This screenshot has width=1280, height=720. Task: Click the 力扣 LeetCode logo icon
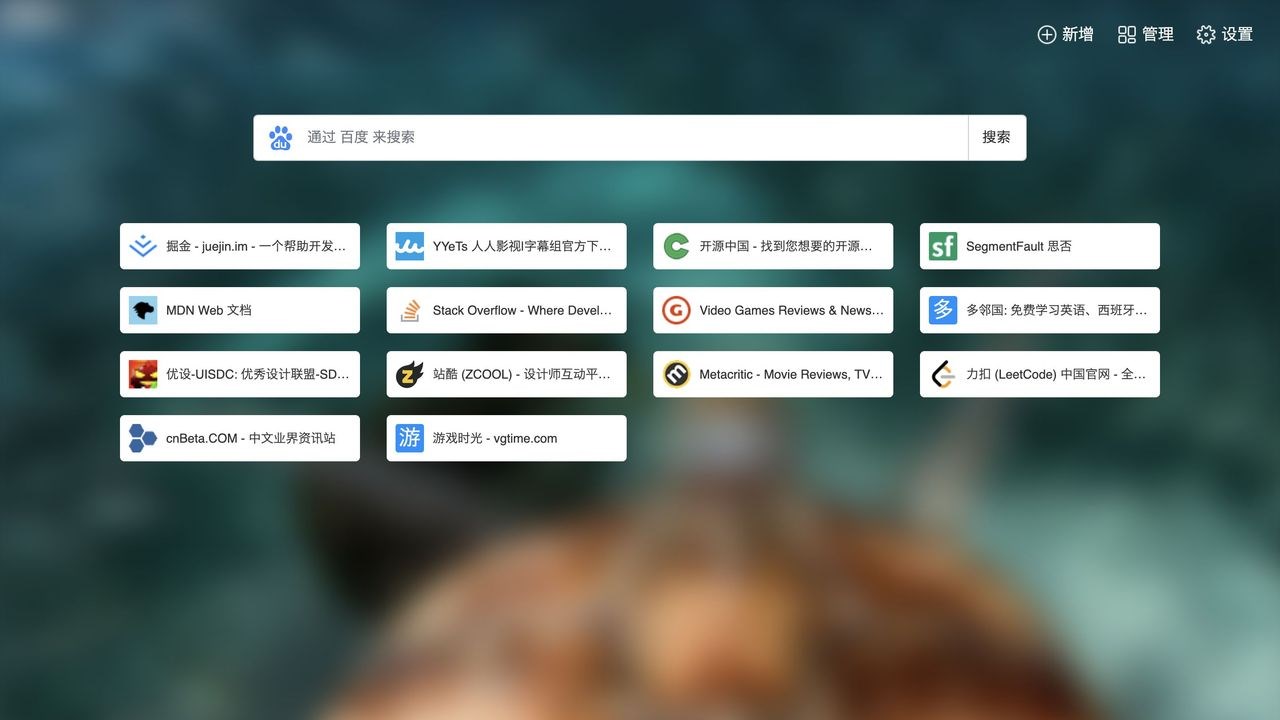pyautogui.click(x=943, y=374)
